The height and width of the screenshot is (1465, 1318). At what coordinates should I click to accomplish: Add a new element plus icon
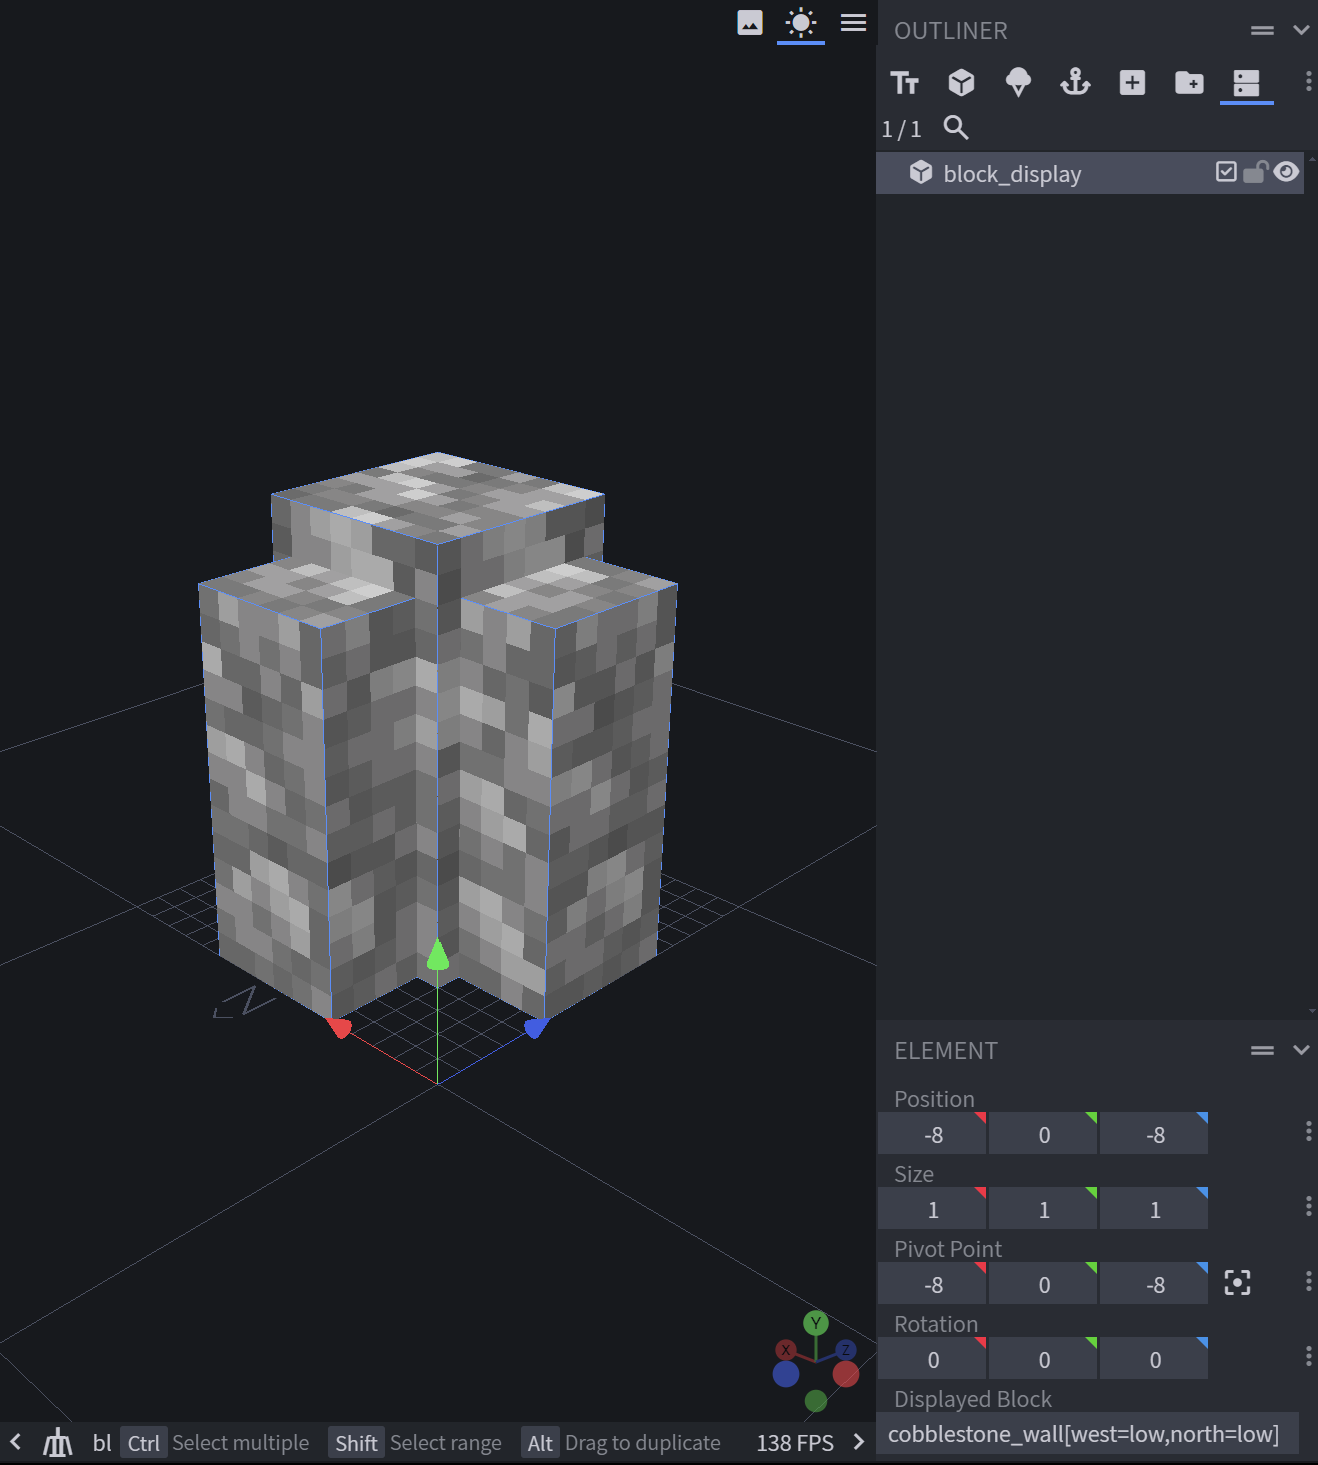click(1132, 82)
